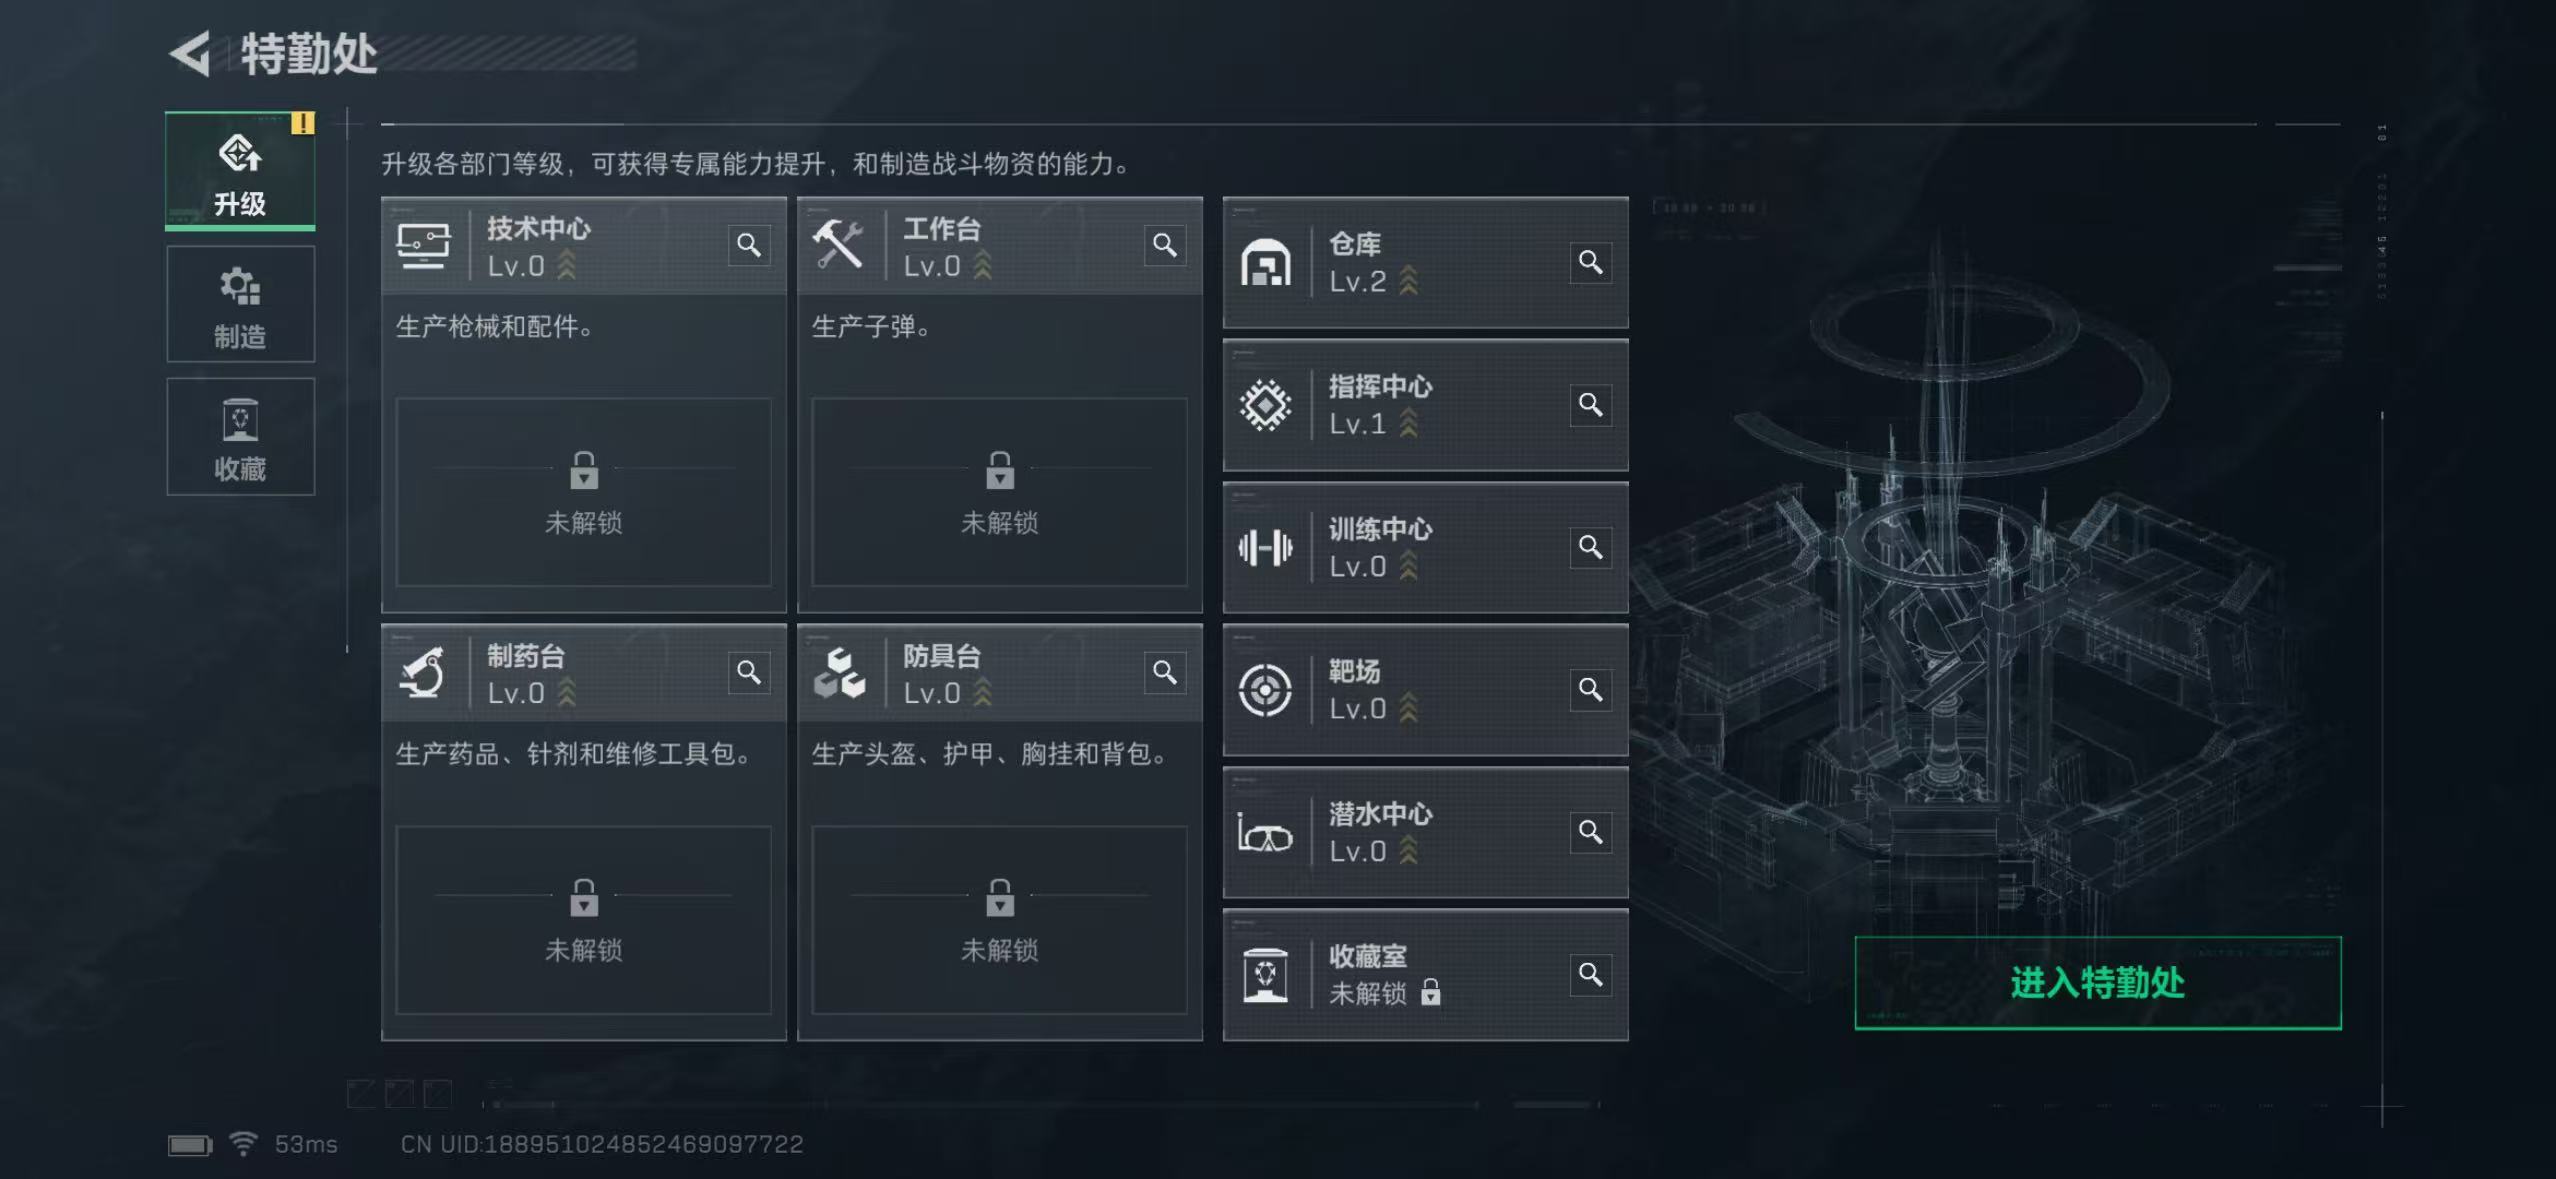Click the locked 未解锁 panel under 技术中心
The height and width of the screenshot is (1179, 2556).
(x=584, y=492)
